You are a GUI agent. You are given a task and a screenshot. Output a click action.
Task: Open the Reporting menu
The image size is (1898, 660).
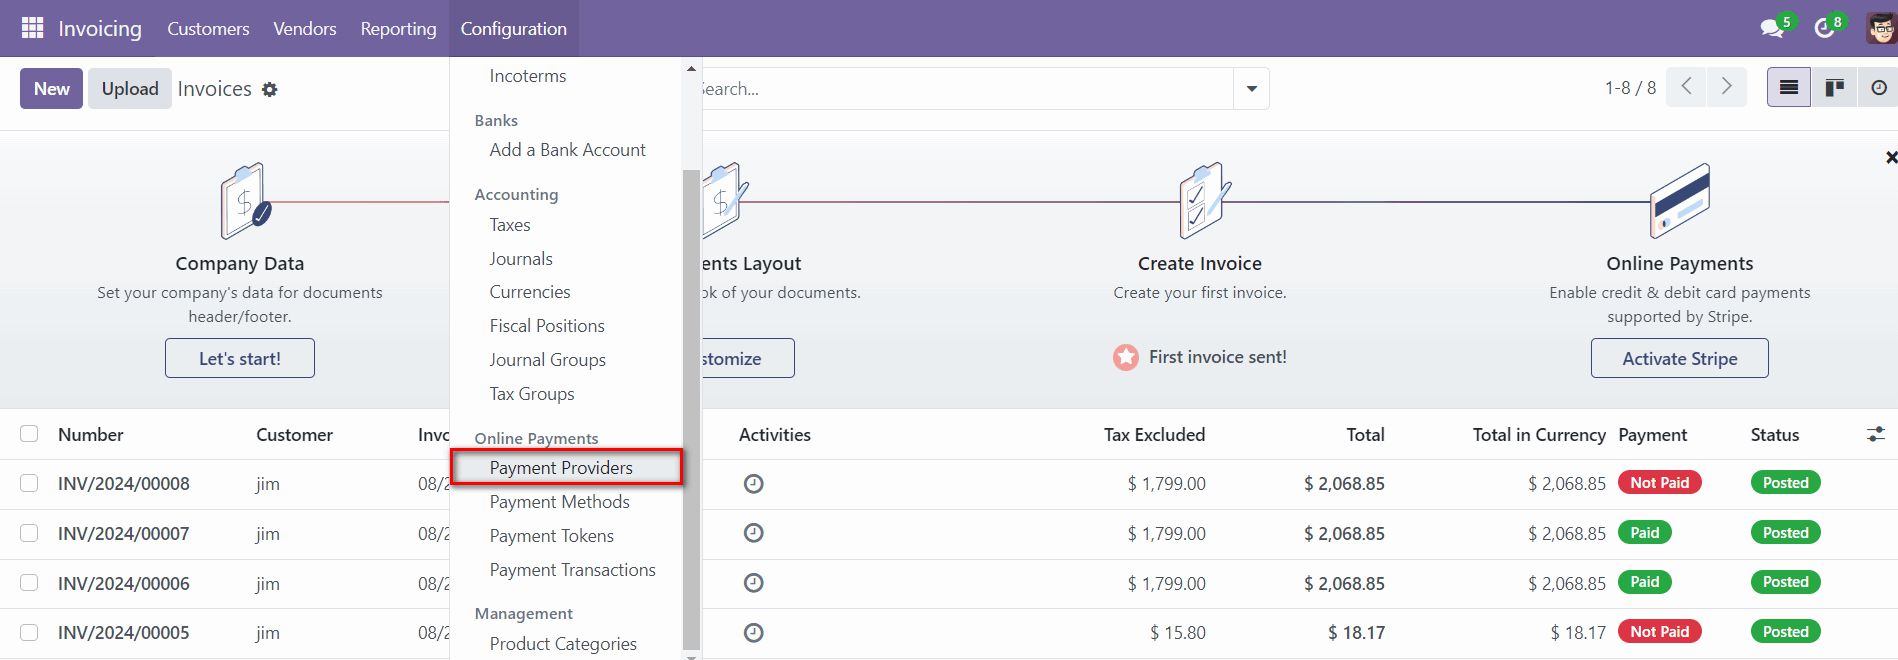[398, 29]
